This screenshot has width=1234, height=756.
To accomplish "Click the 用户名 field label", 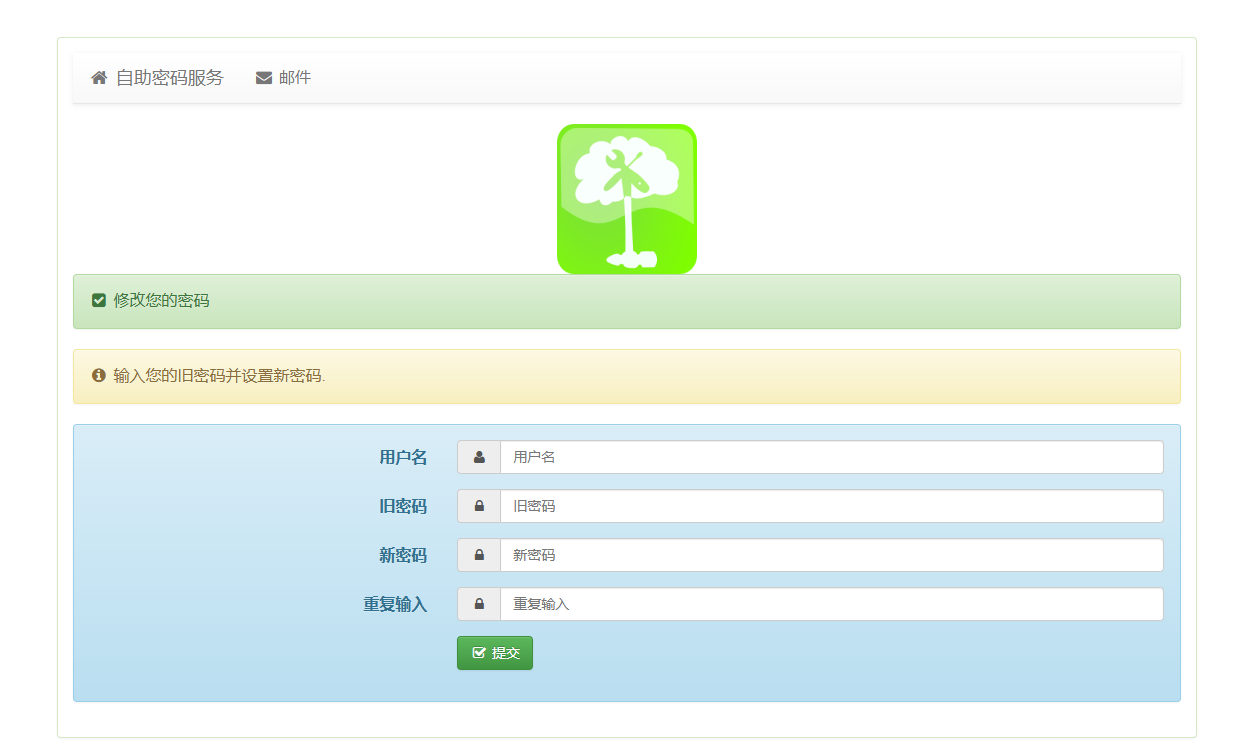I will click(403, 457).
